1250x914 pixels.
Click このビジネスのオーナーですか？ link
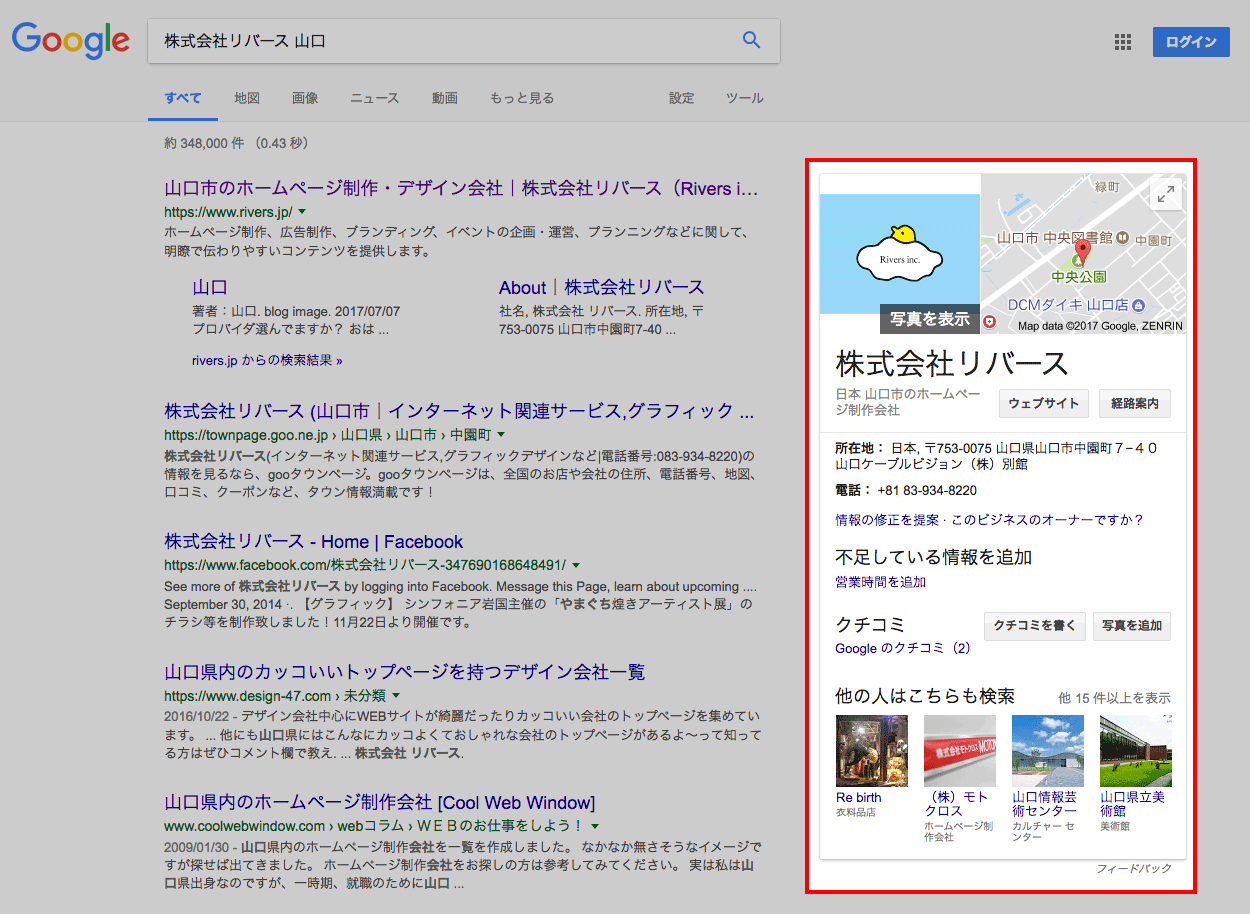coord(1047,520)
